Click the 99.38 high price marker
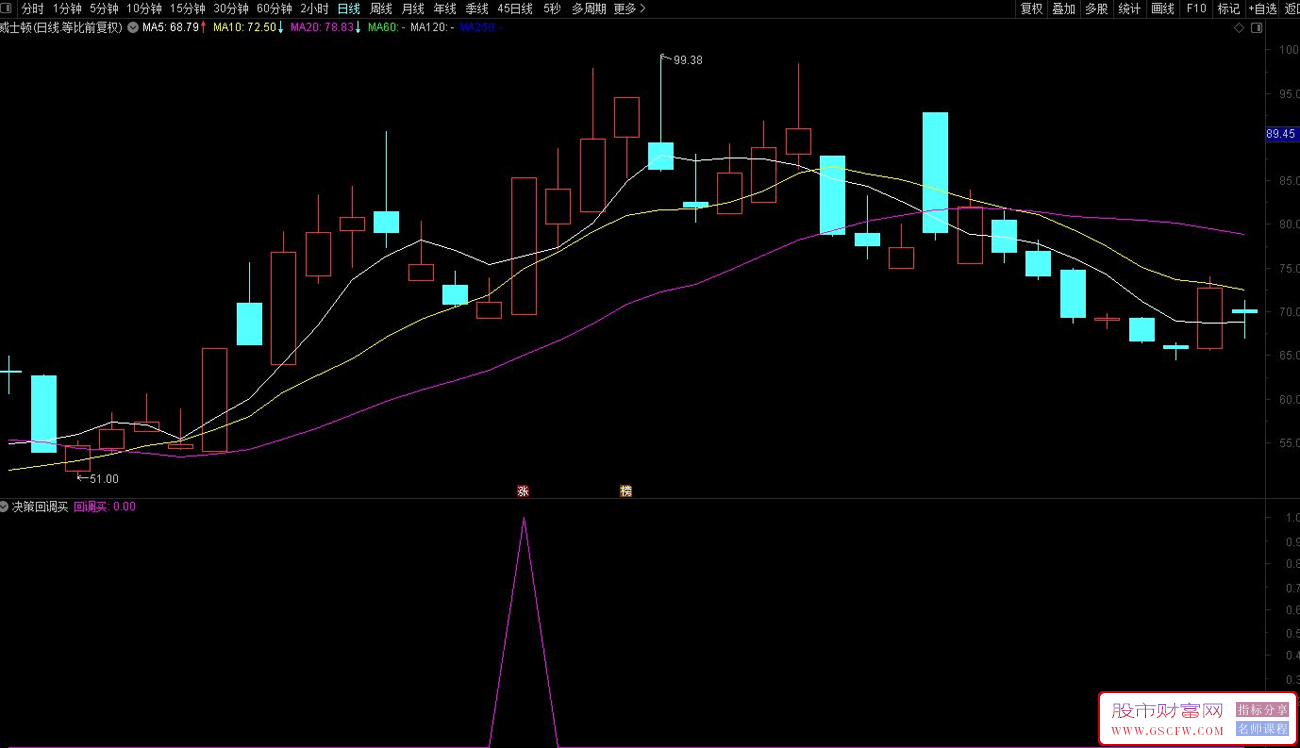This screenshot has width=1300, height=748. tap(688, 60)
